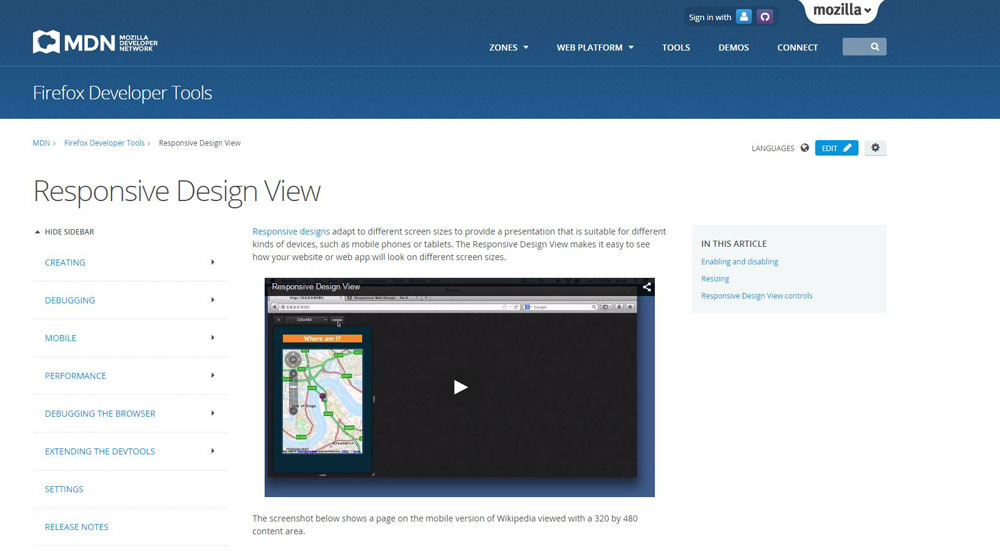Open the Web Platform menu
Screen dimensions: 1000x555
click(x=595, y=47)
